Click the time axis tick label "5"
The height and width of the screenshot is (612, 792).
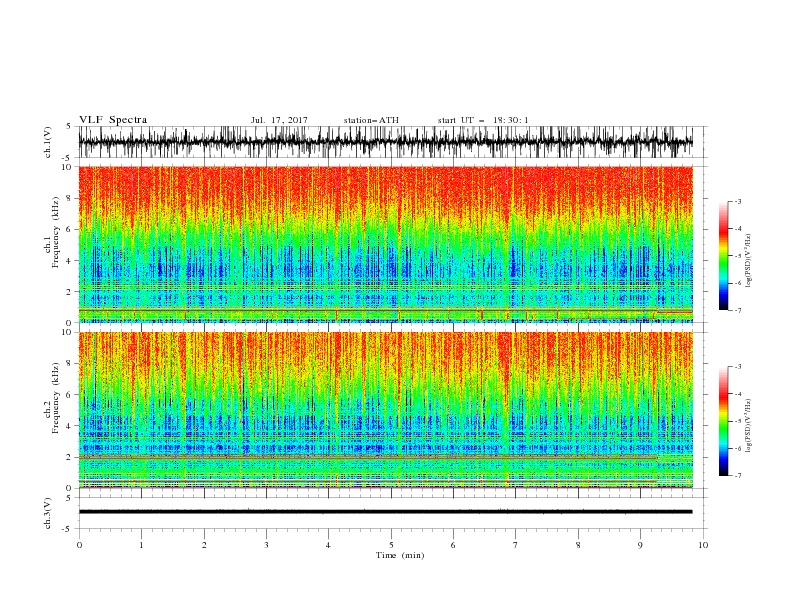point(391,545)
